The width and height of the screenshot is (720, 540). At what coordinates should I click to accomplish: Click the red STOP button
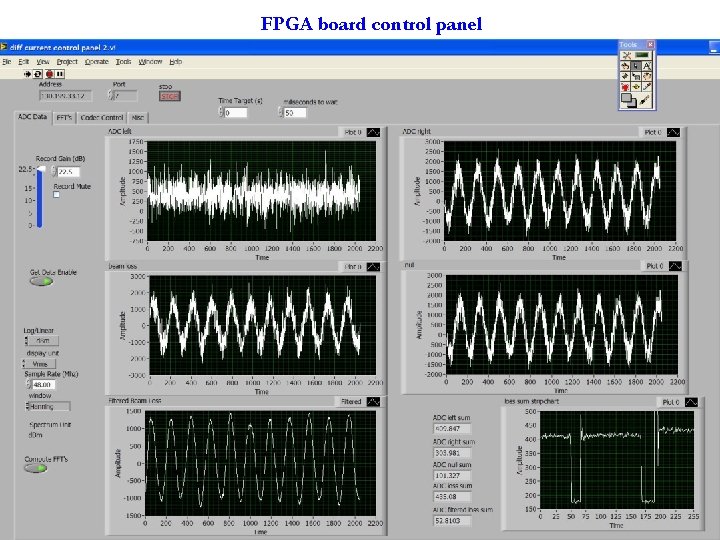click(x=170, y=96)
